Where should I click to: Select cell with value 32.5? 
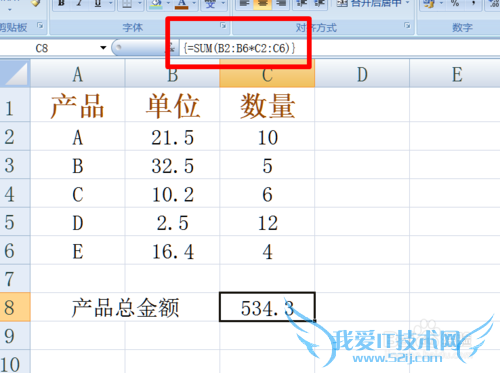pyautogui.click(x=172, y=165)
